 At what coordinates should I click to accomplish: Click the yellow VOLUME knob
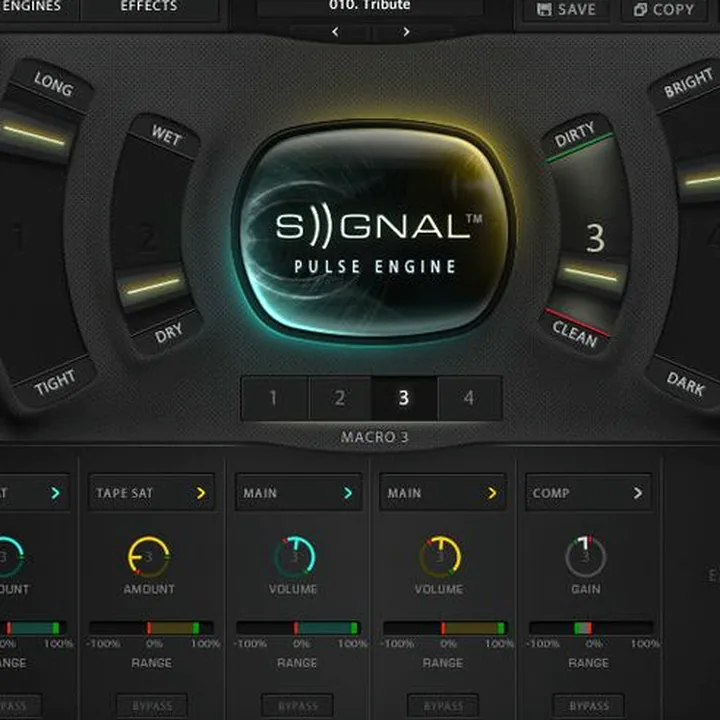pos(440,556)
